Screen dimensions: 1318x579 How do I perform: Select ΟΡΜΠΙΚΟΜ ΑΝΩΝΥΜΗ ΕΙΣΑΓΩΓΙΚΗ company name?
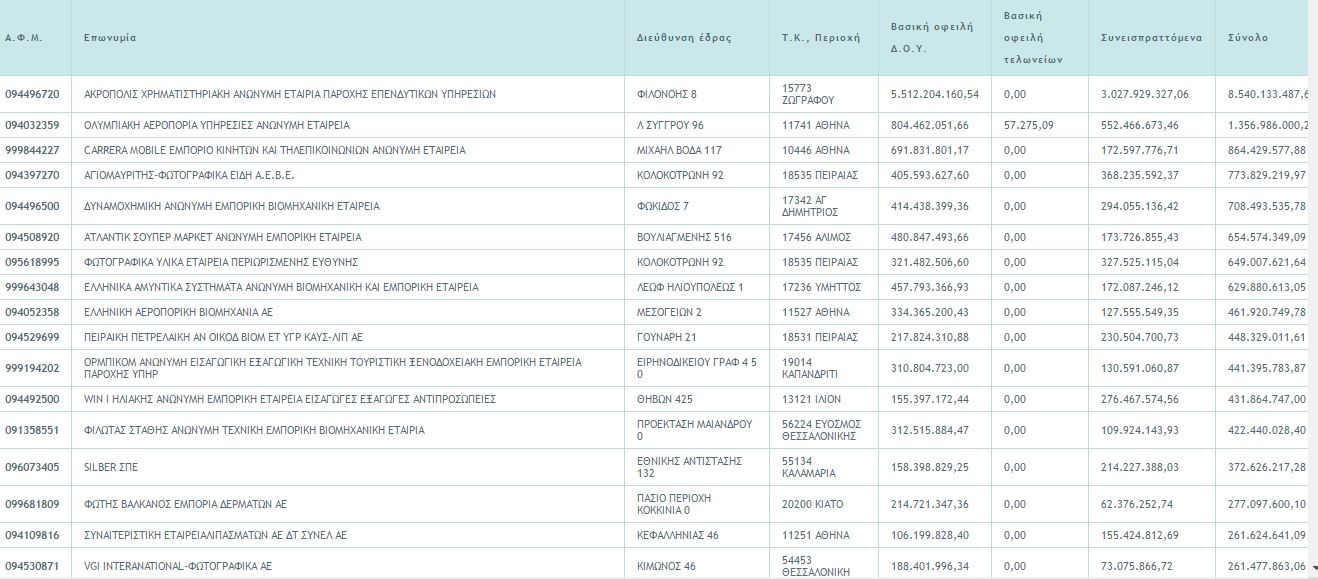[333, 368]
